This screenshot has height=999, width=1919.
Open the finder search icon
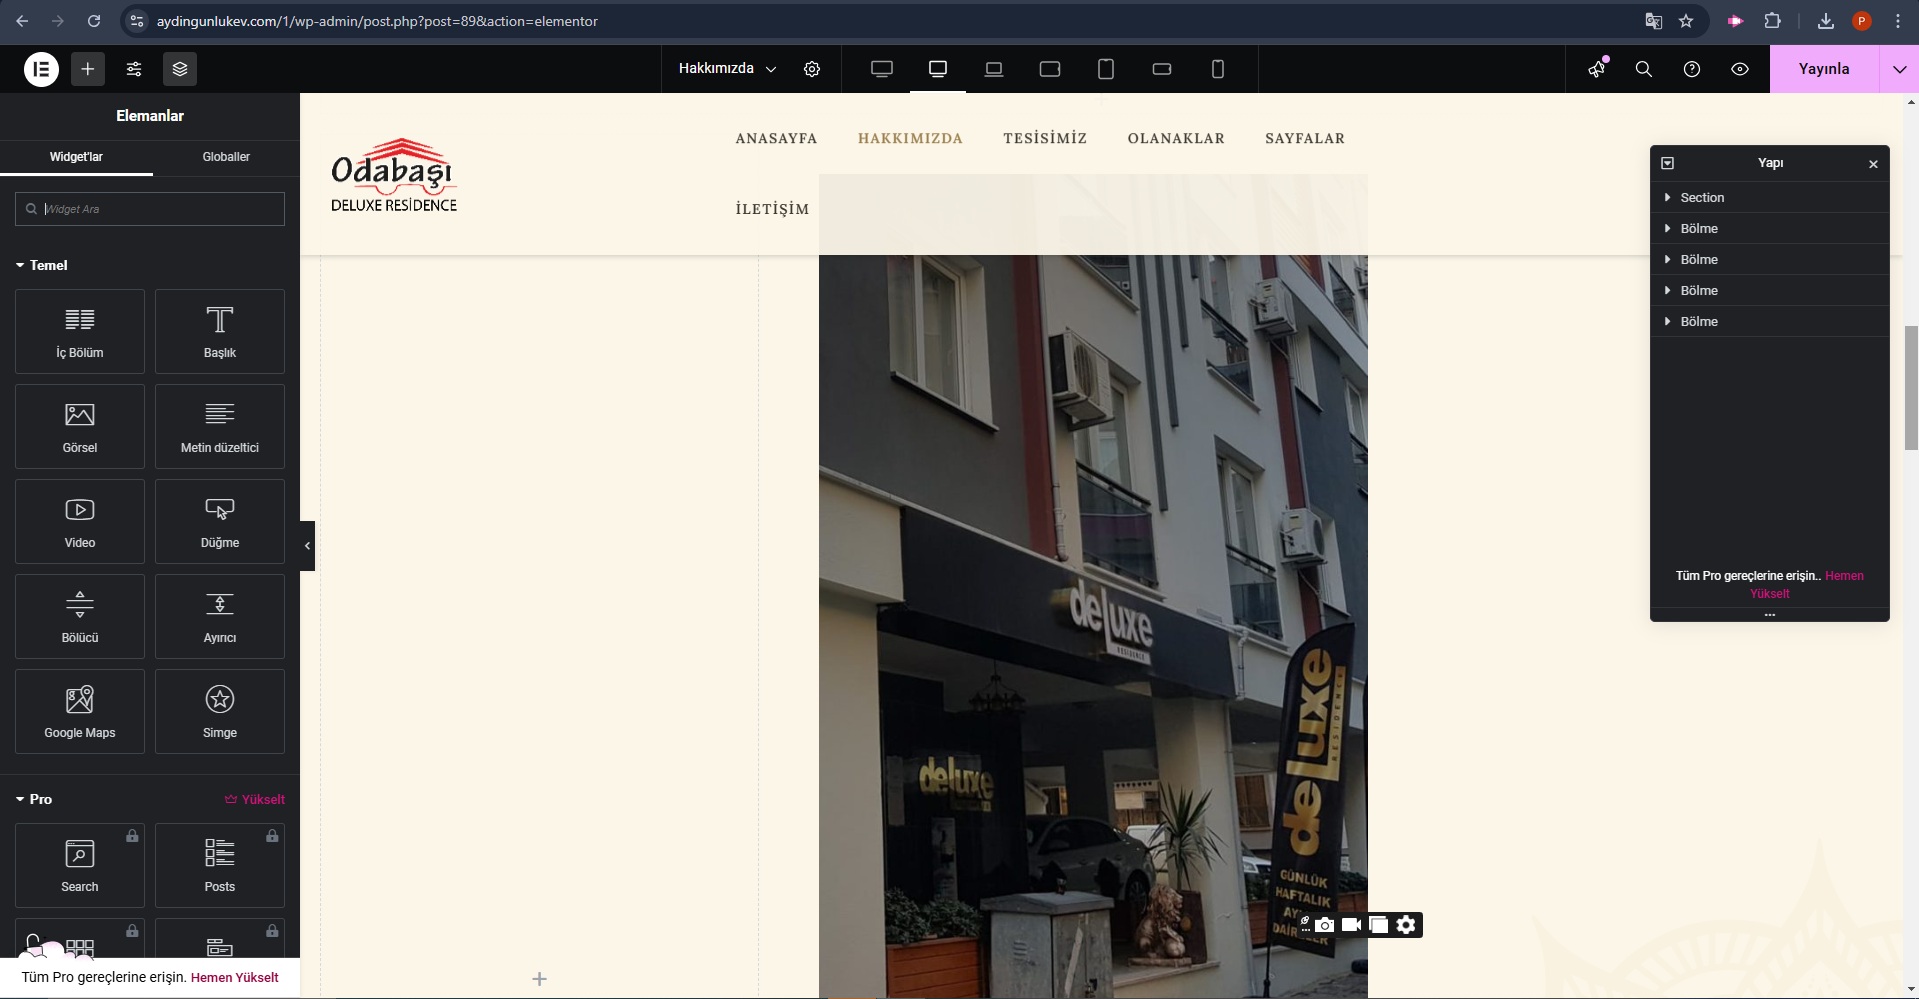click(1644, 69)
